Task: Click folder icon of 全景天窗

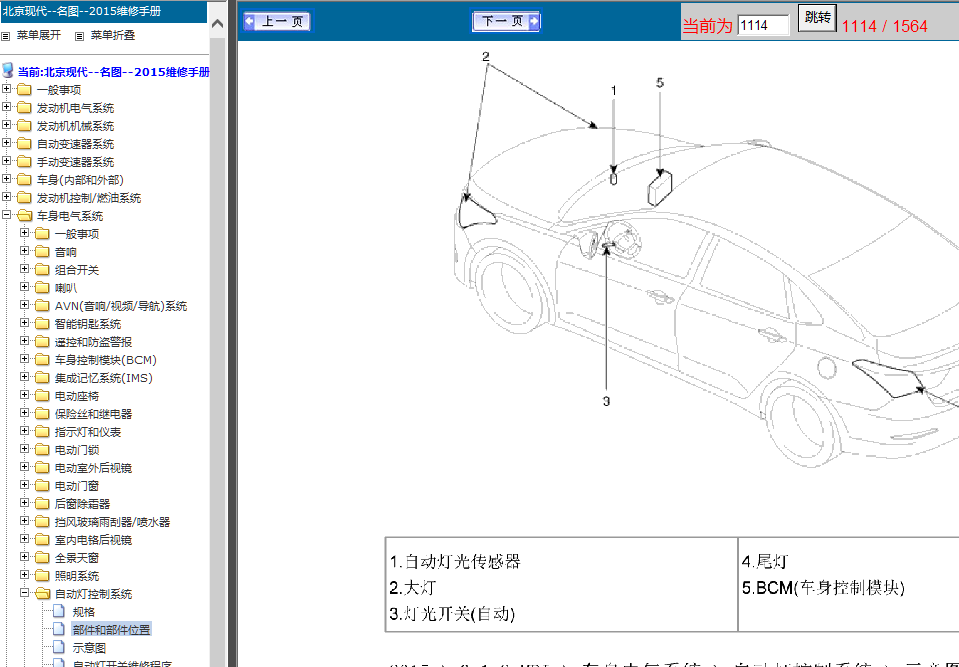Action: [42, 557]
